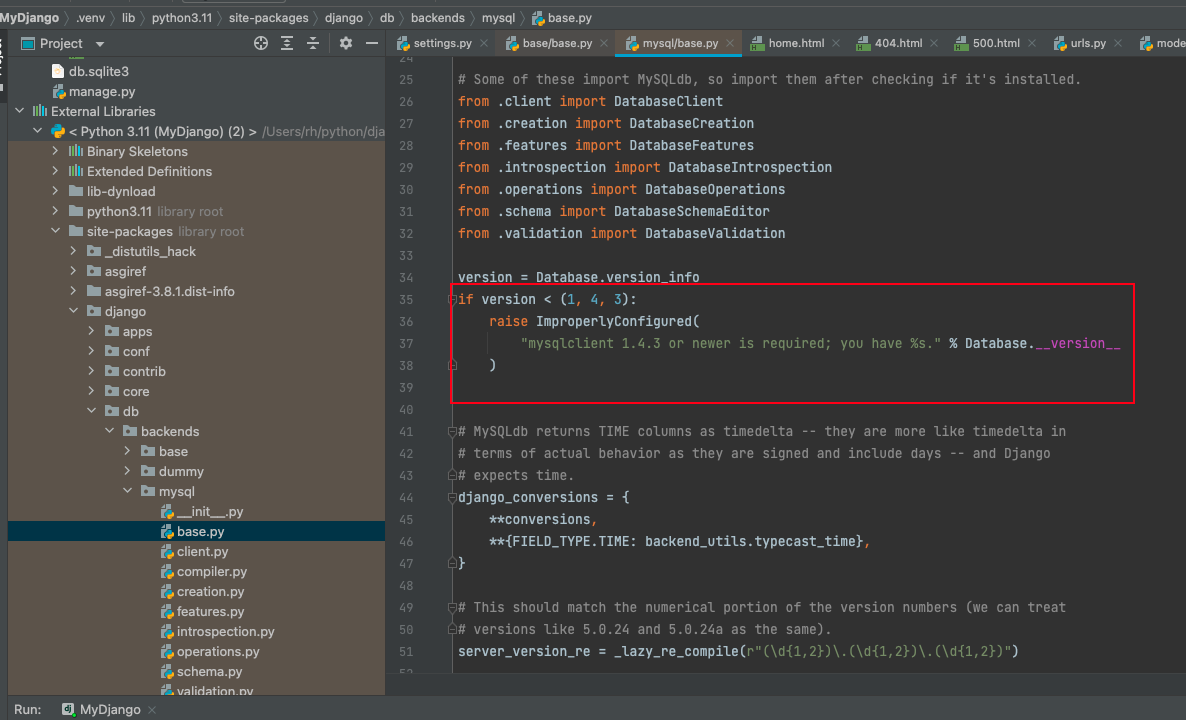This screenshot has height=720, width=1186.
Task: Switch to the urls.py tab
Action: (x=1088, y=43)
